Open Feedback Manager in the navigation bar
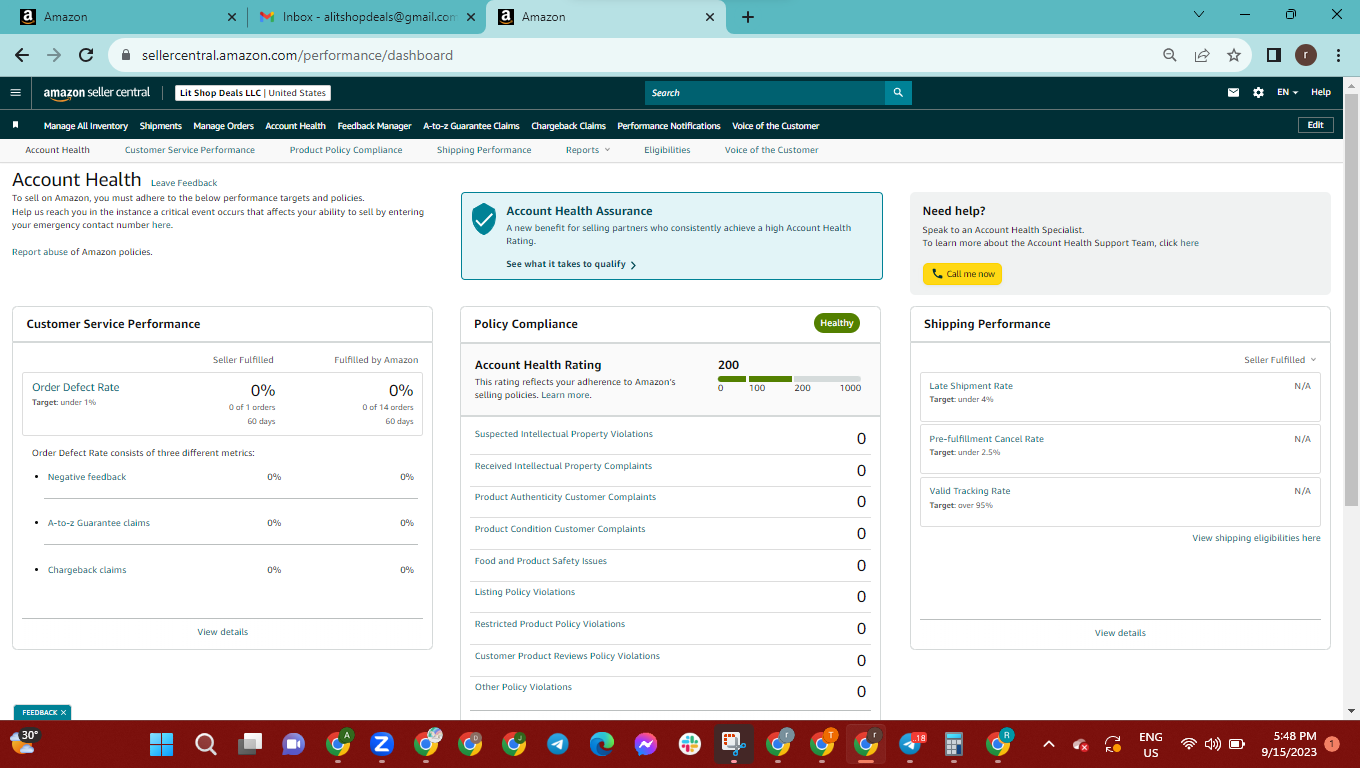The width and height of the screenshot is (1360, 768). pyautogui.click(x=375, y=126)
